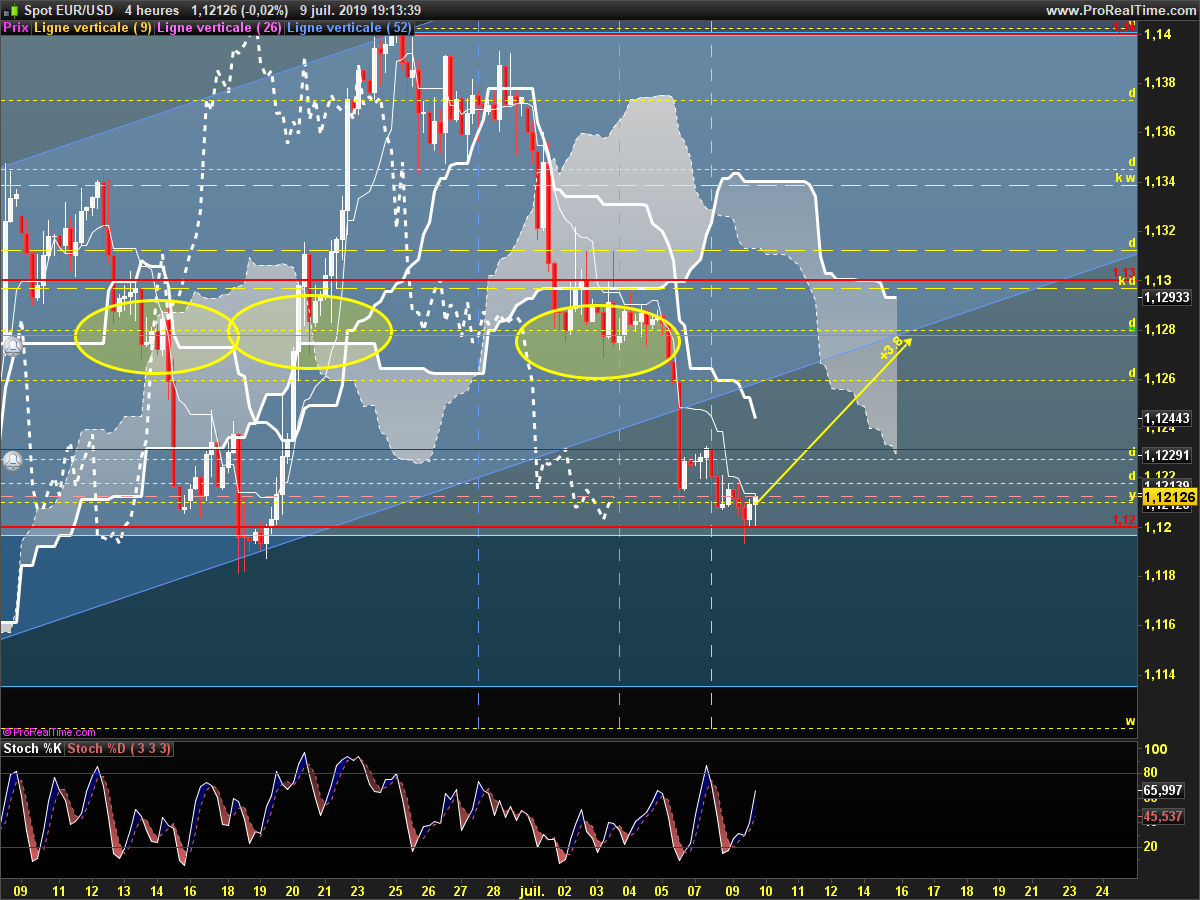Click the 24 label on the date axis
The image size is (1200, 900).
click(x=1101, y=889)
